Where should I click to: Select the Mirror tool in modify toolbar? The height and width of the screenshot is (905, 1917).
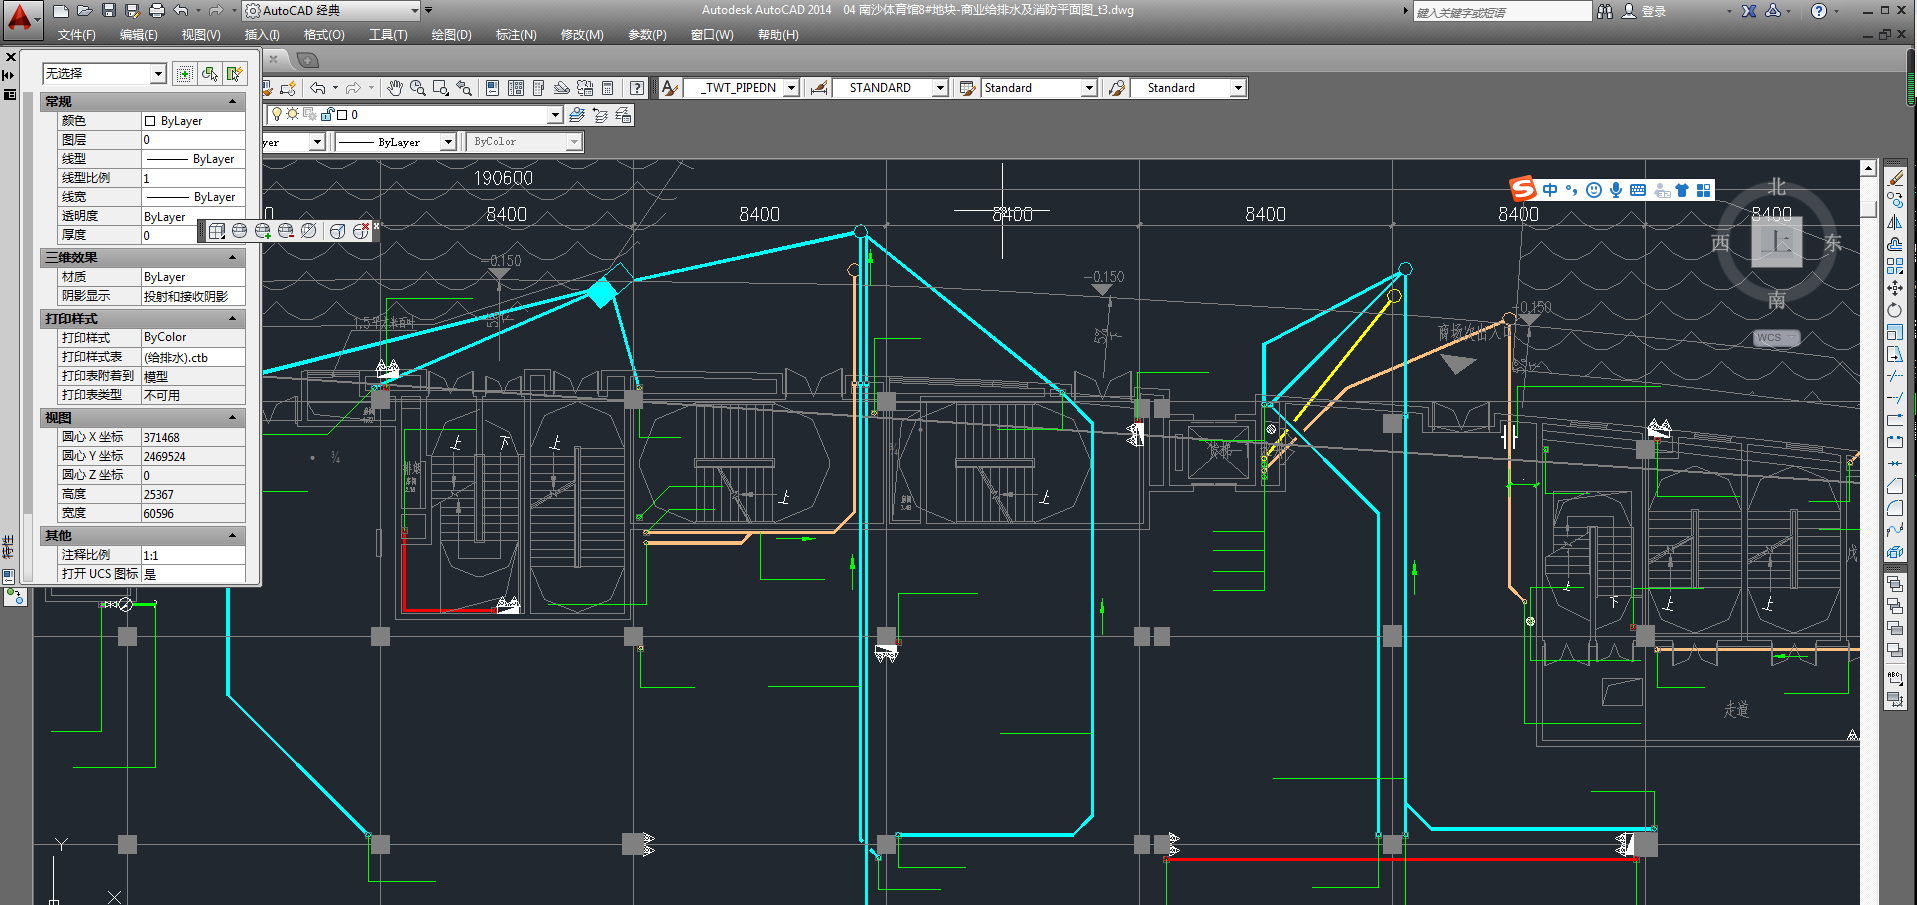pos(1895,222)
